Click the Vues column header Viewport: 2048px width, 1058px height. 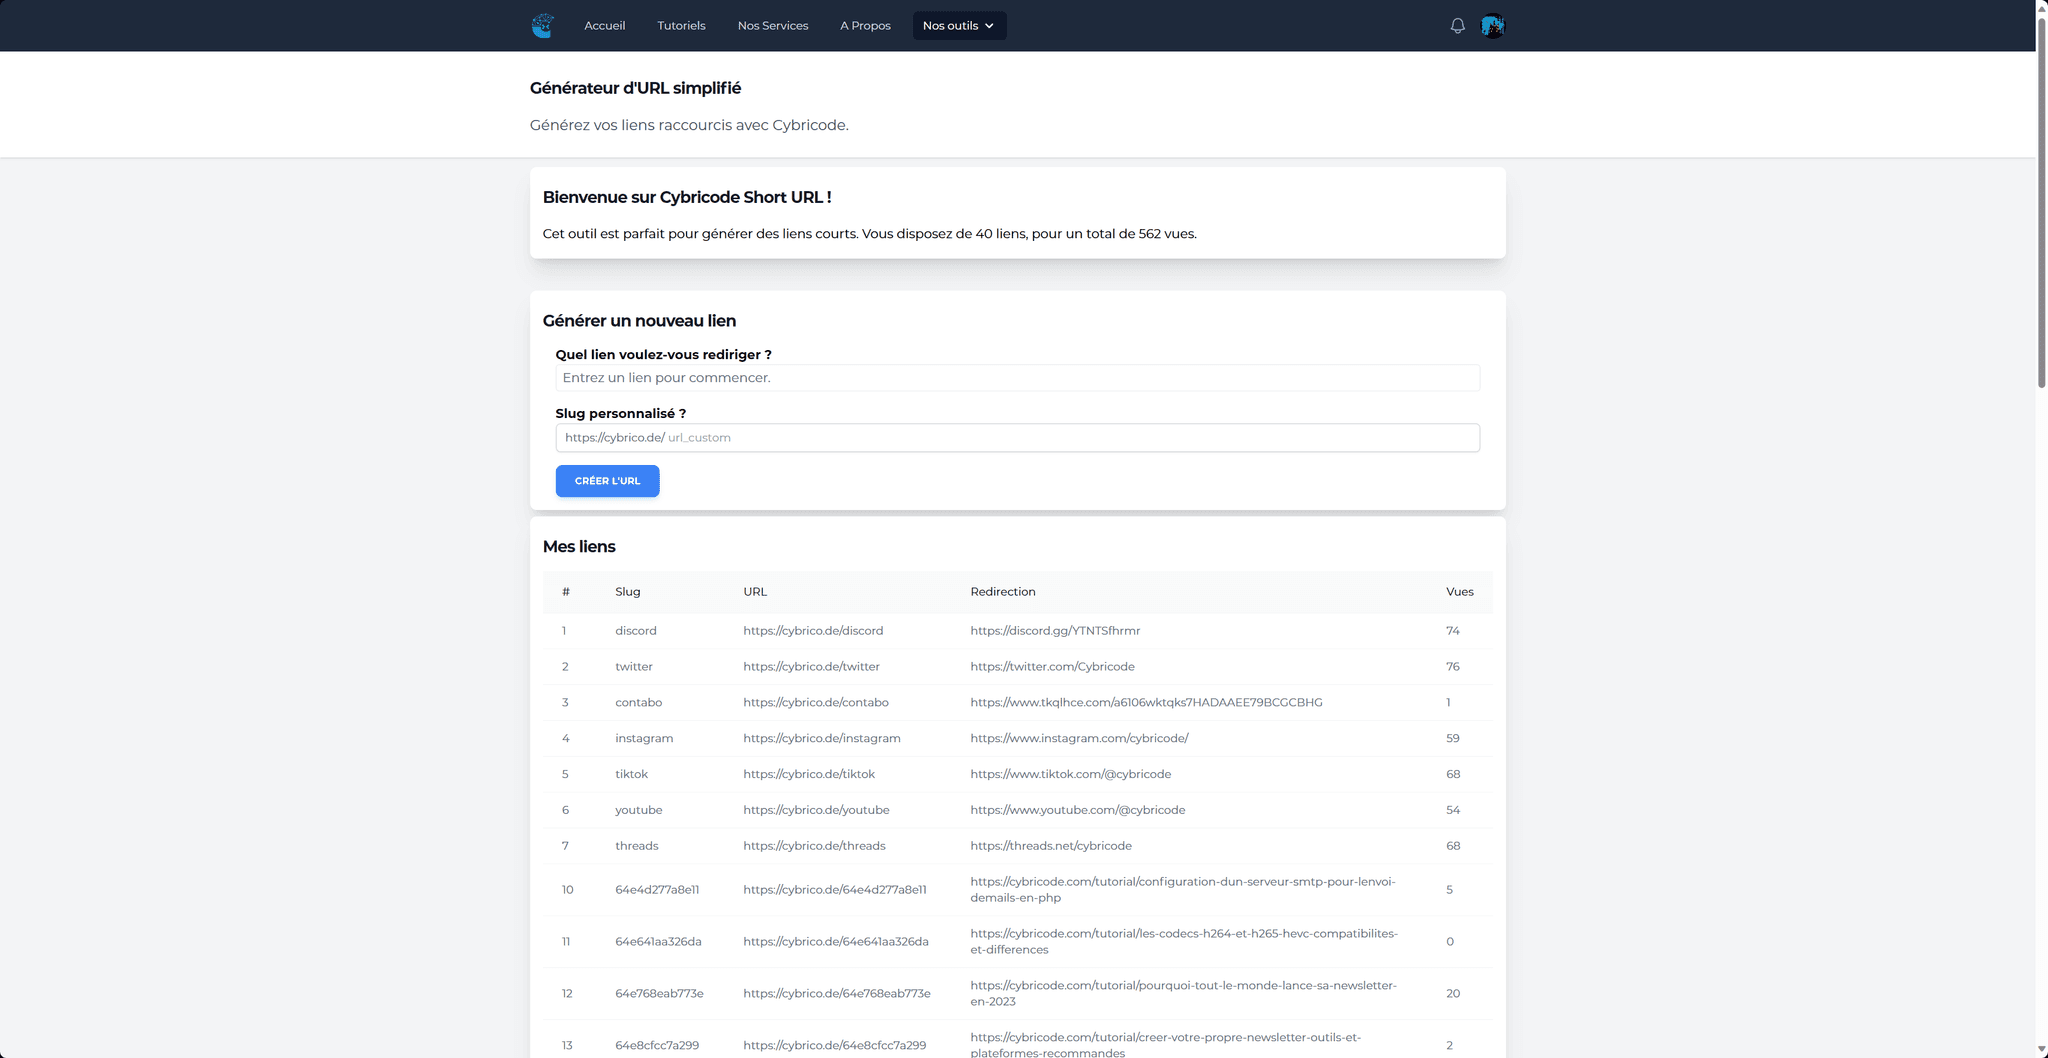tap(1460, 592)
